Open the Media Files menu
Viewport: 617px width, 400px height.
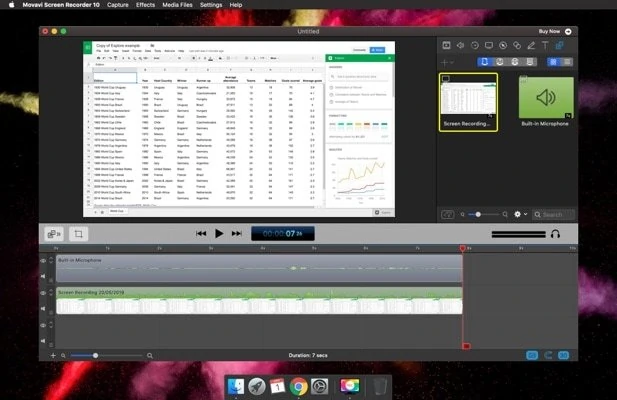(x=178, y=5)
